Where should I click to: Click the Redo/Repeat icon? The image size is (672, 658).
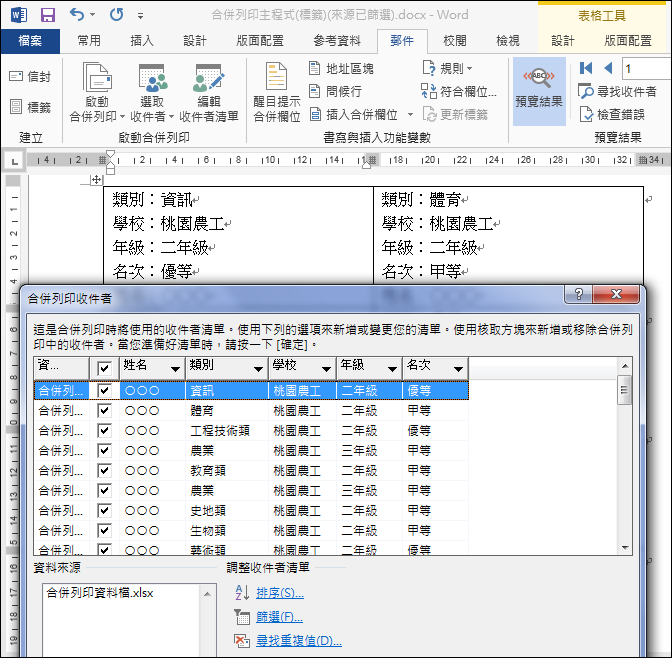(x=116, y=15)
